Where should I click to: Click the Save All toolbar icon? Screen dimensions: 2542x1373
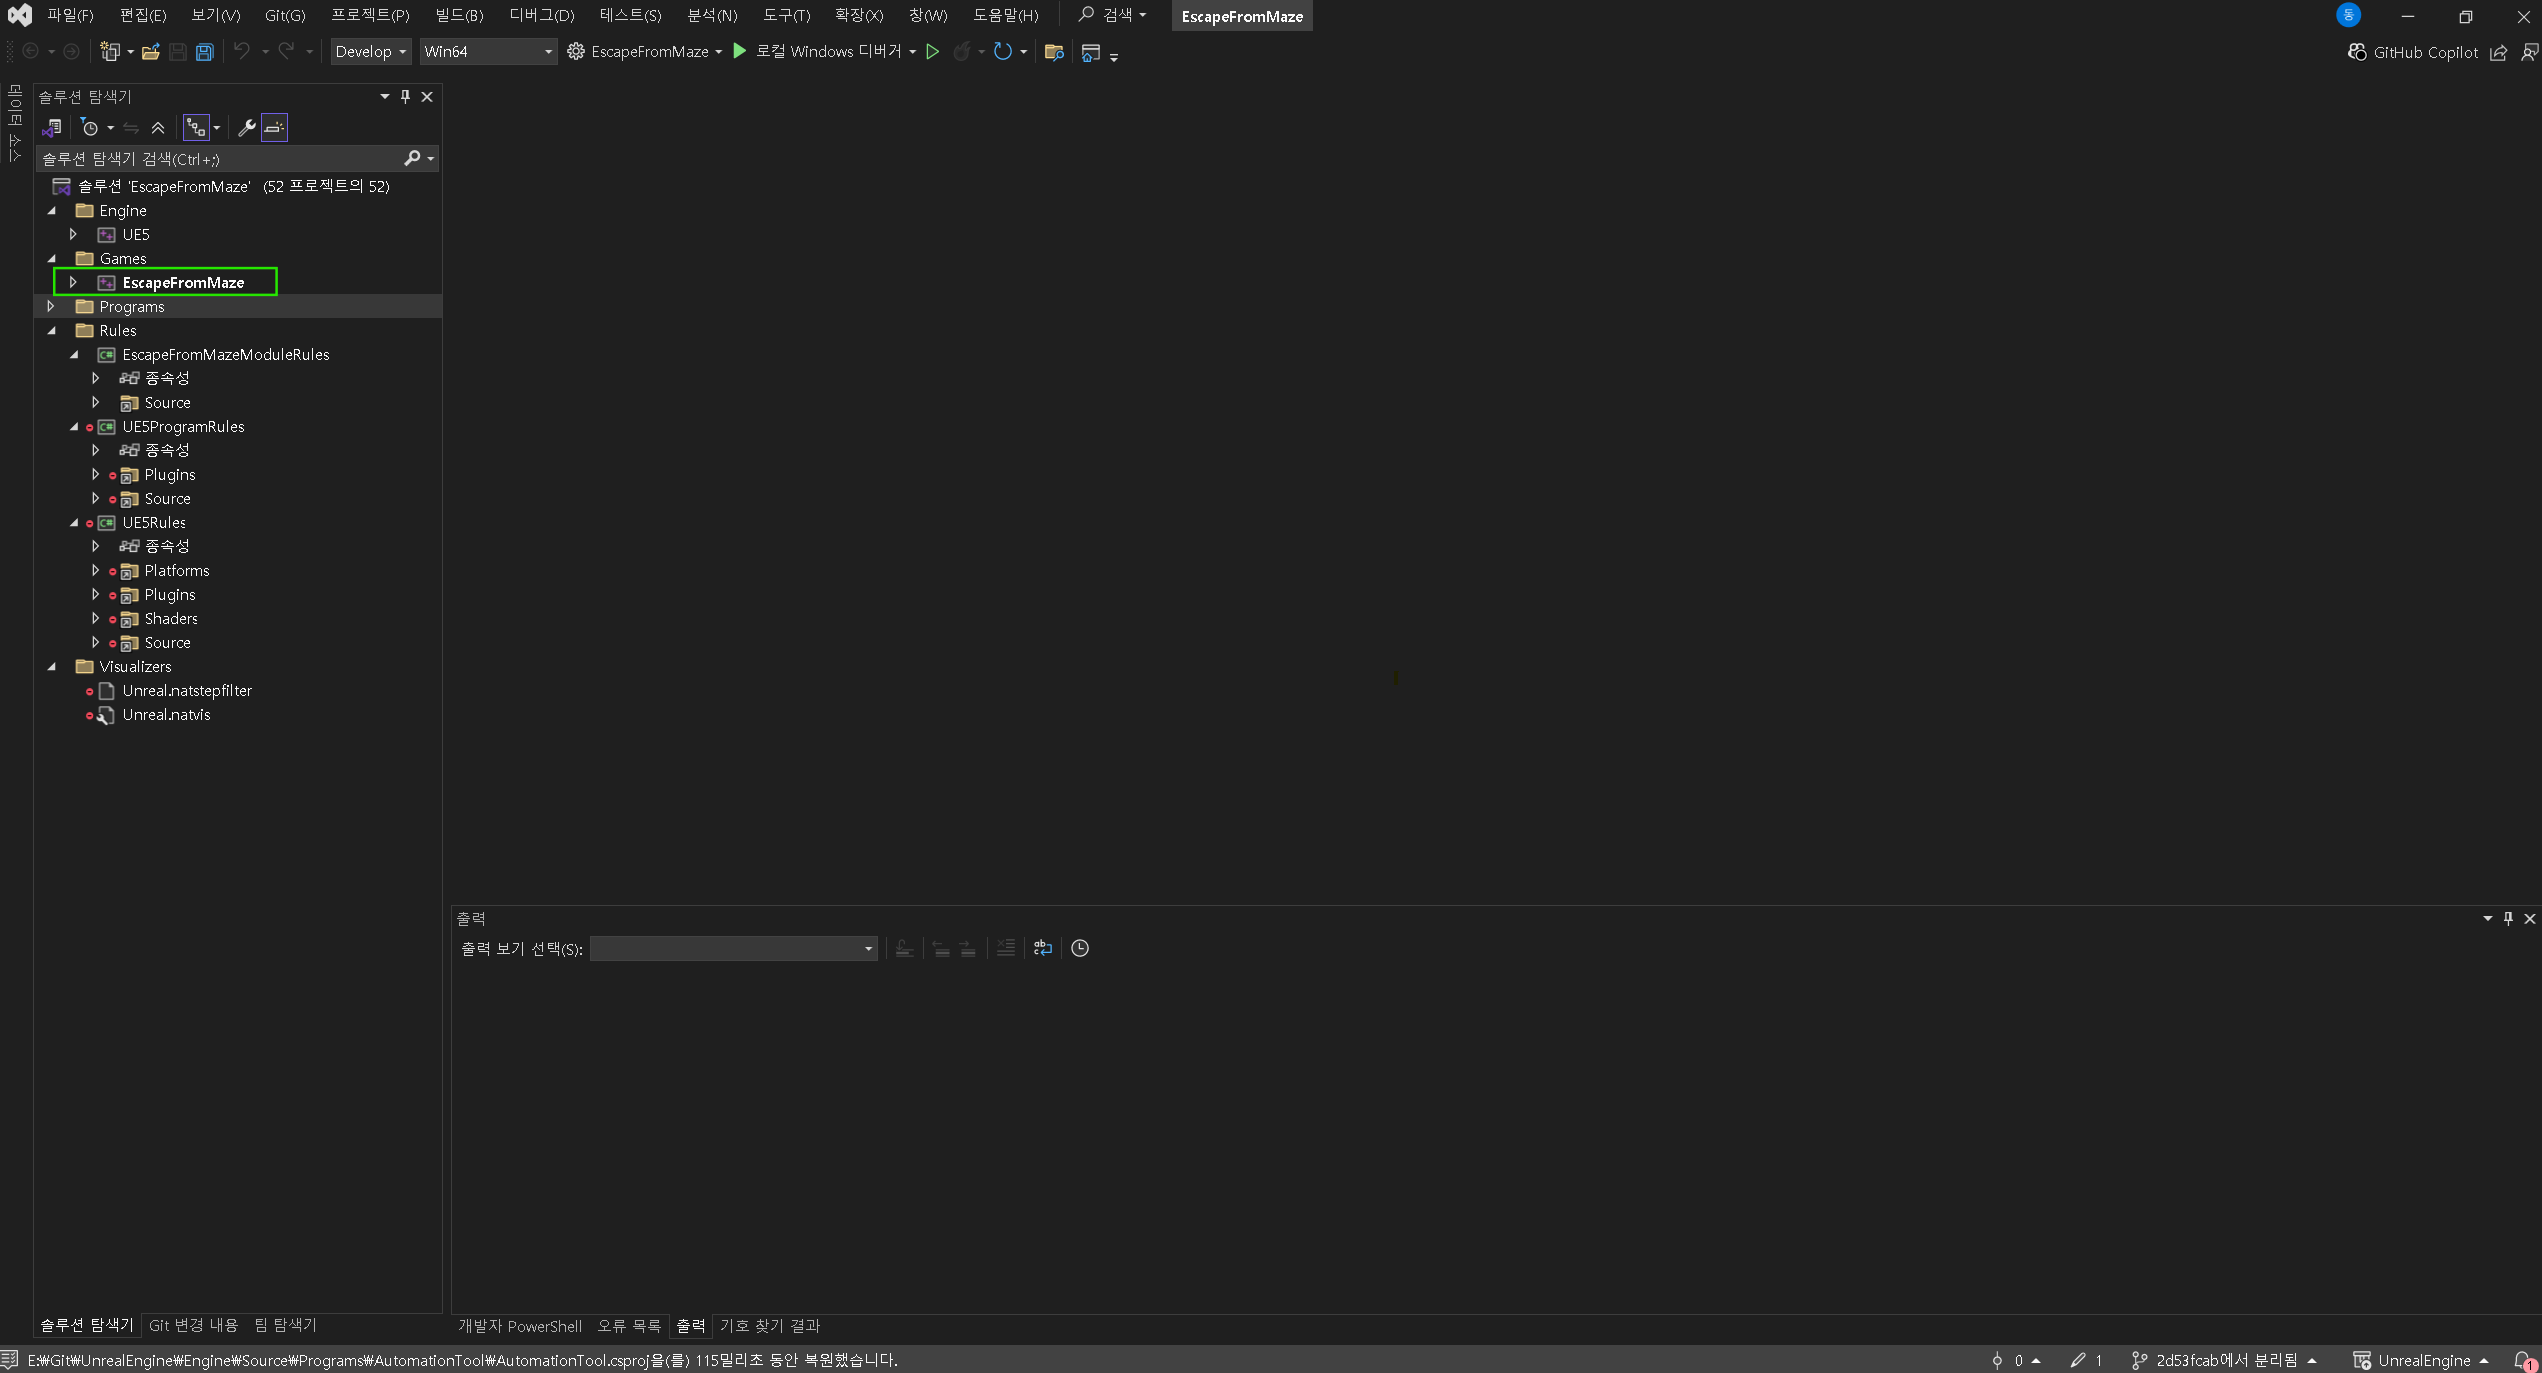click(204, 52)
